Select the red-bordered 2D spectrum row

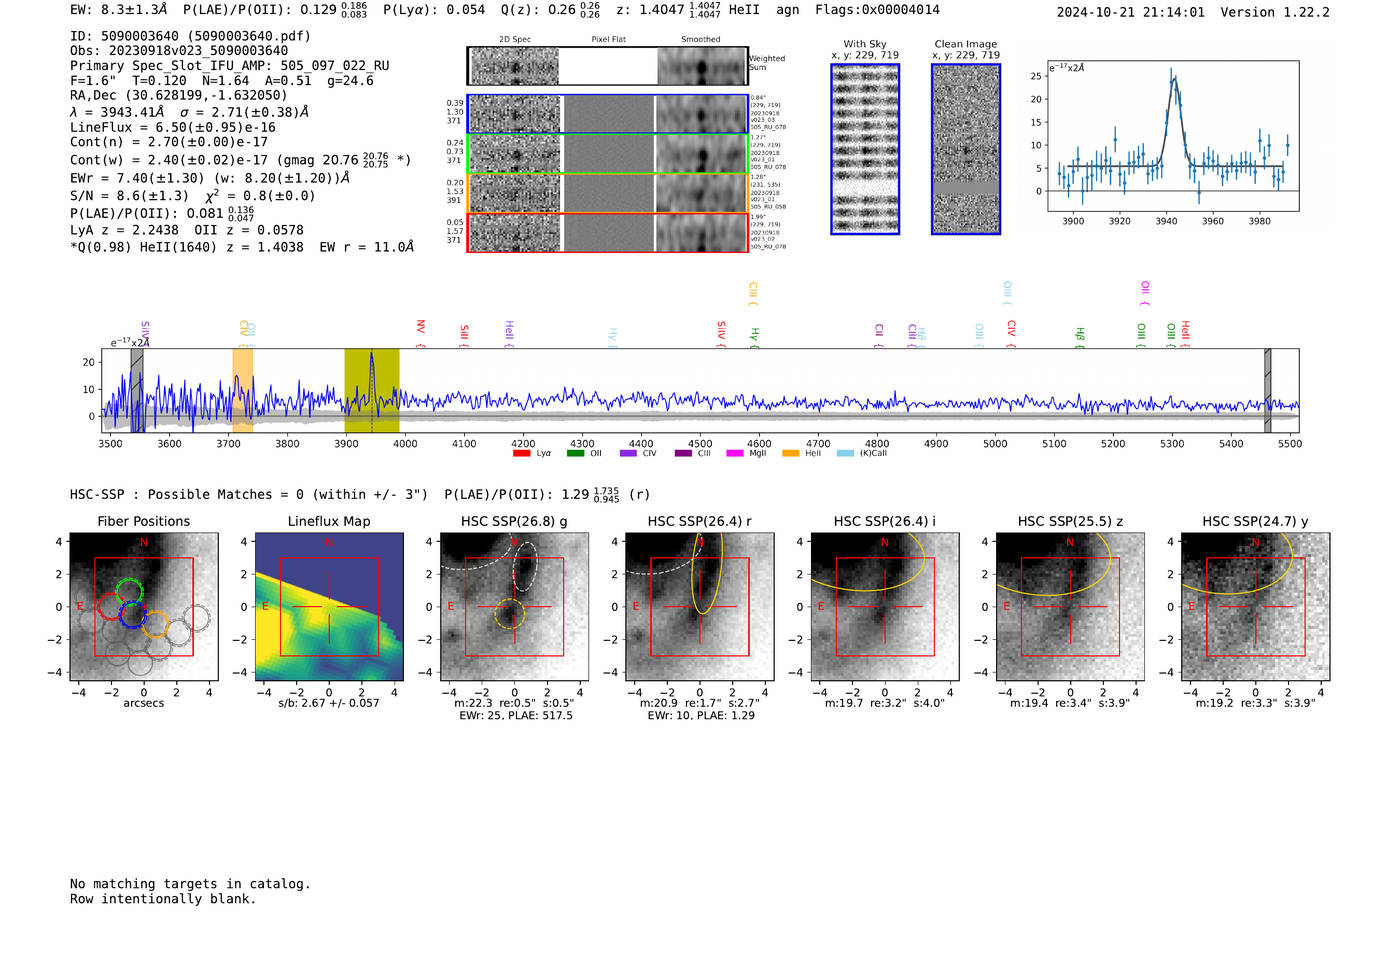pos(607,232)
